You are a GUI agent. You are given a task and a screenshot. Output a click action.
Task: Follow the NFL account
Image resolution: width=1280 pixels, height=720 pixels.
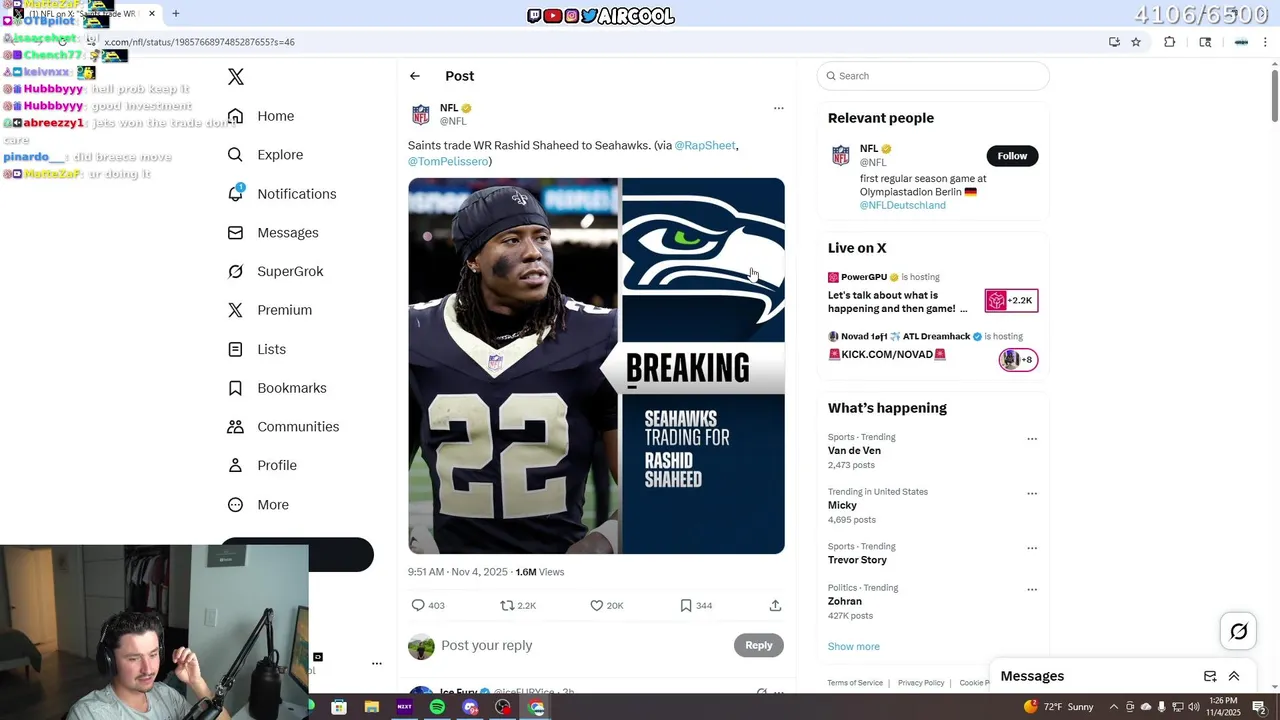click(1012, 155)
